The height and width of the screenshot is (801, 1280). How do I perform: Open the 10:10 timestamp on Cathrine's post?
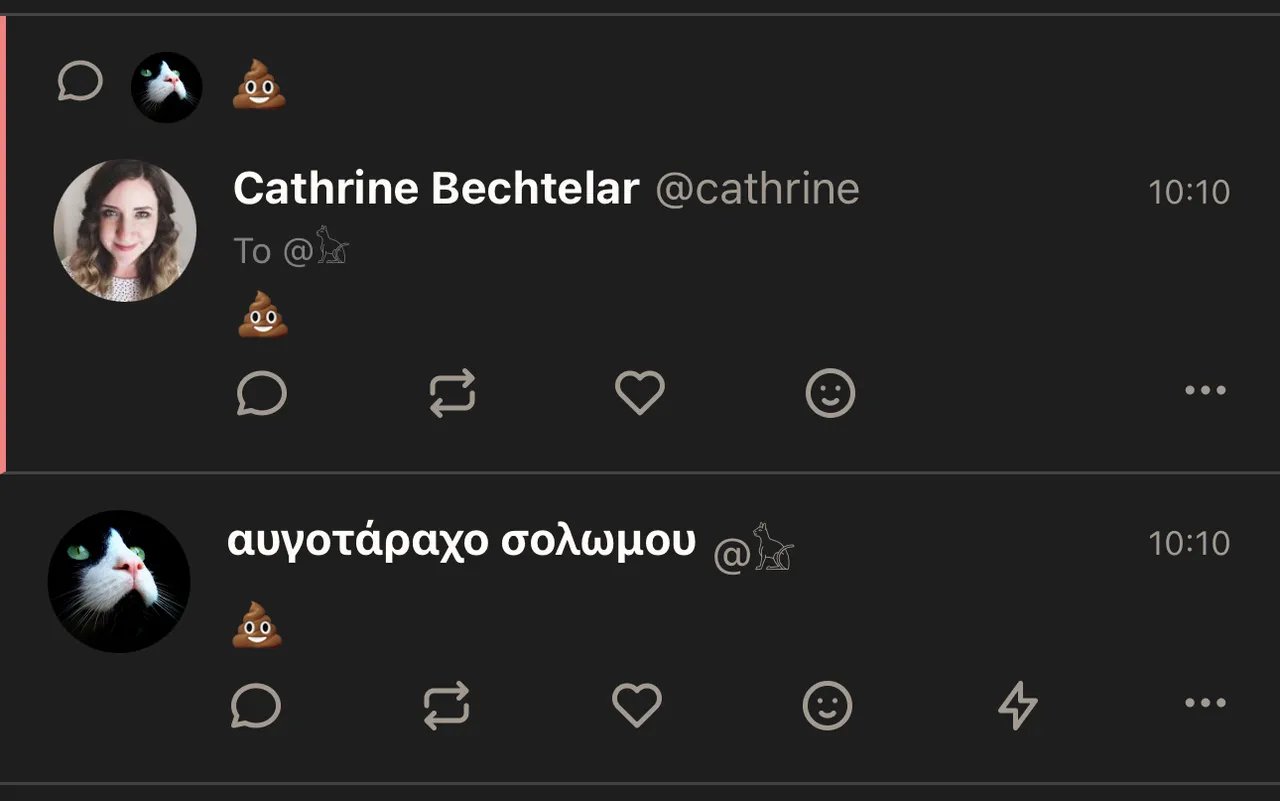1189,191
